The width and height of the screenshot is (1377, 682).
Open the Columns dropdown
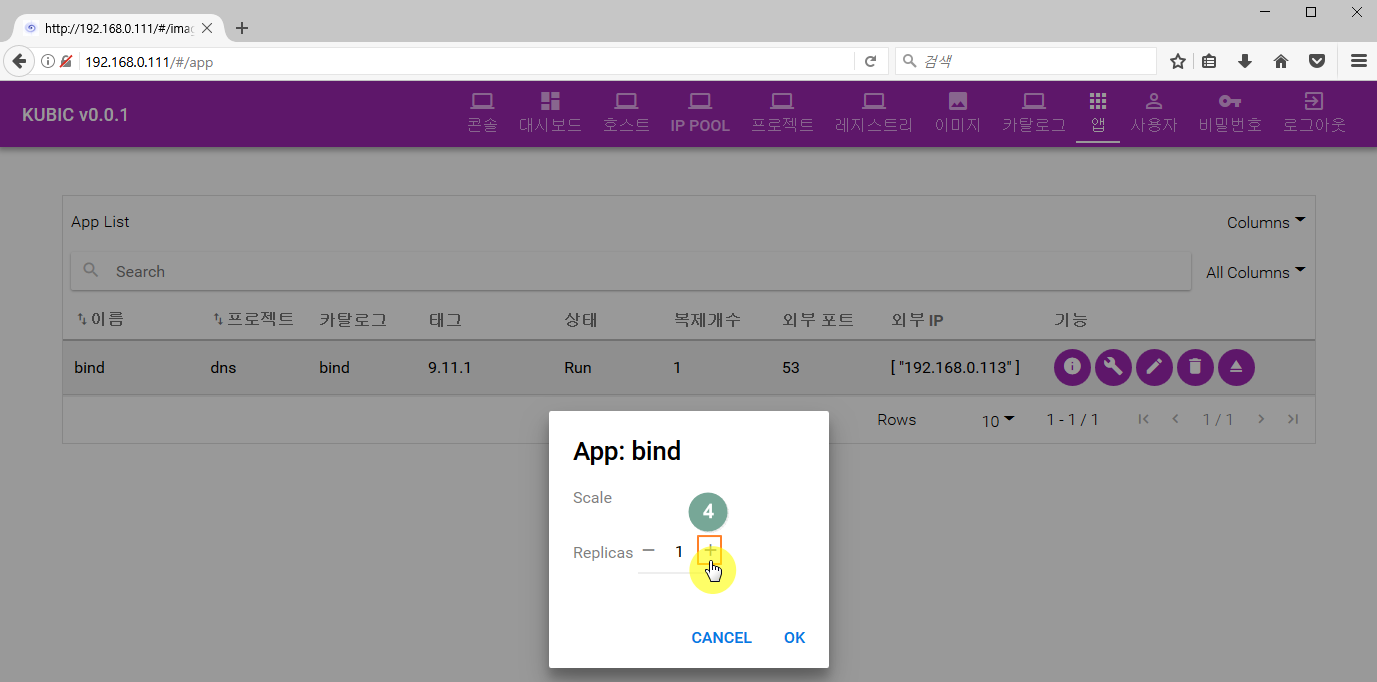click(x=1266, y=222)
